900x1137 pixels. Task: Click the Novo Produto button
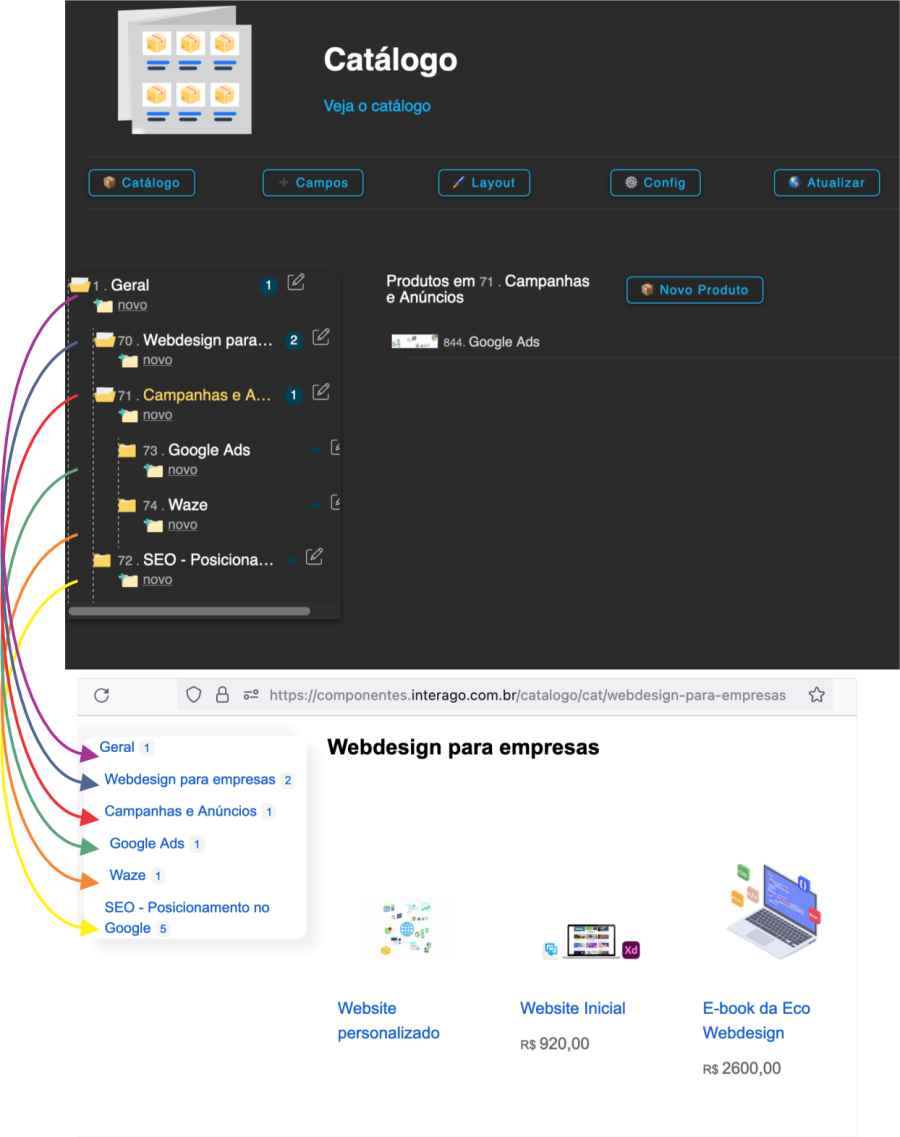point(694,290)
